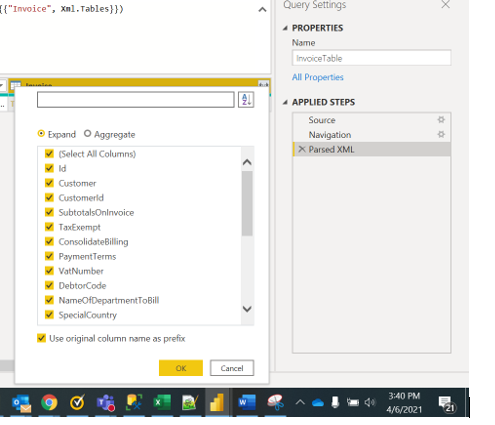
Task: Open the paint editor taskbar icon
Action: [190, 403]
